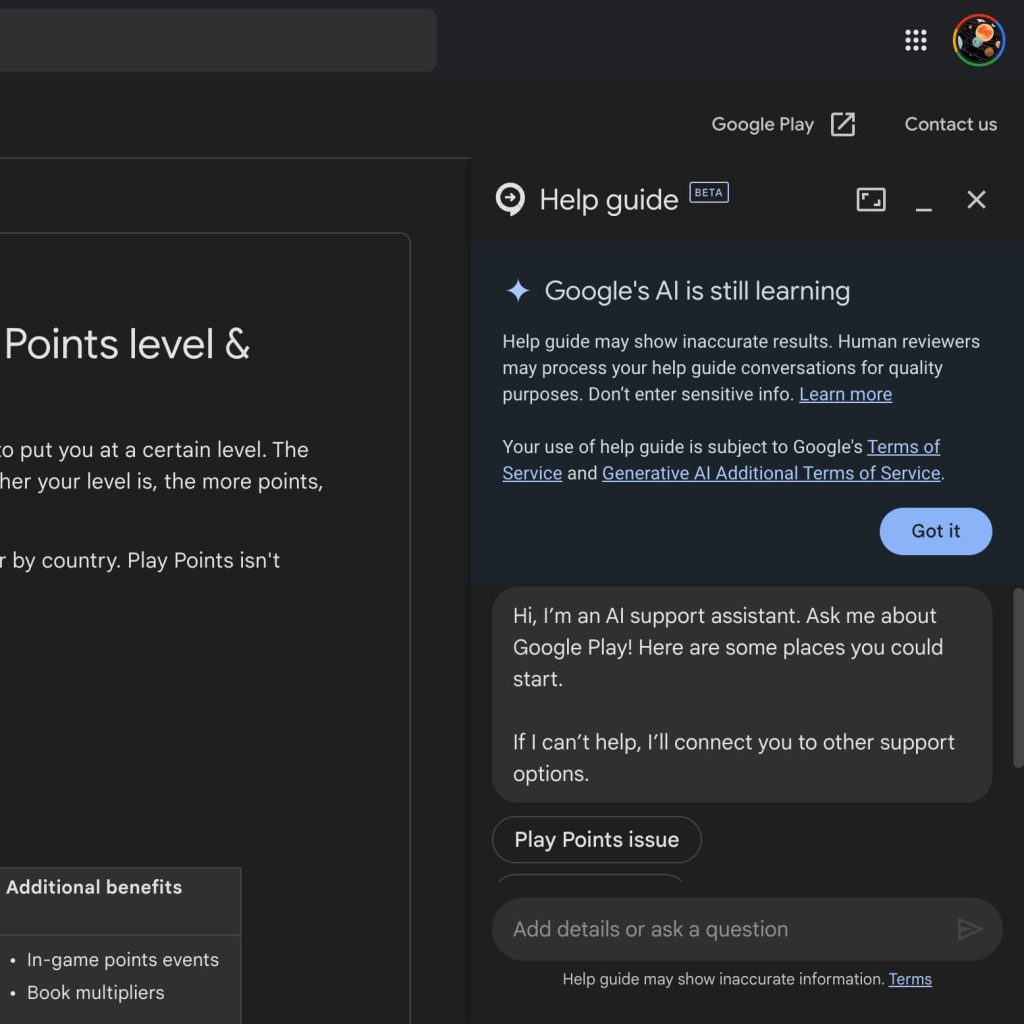Close the Help guide panel

976,200
